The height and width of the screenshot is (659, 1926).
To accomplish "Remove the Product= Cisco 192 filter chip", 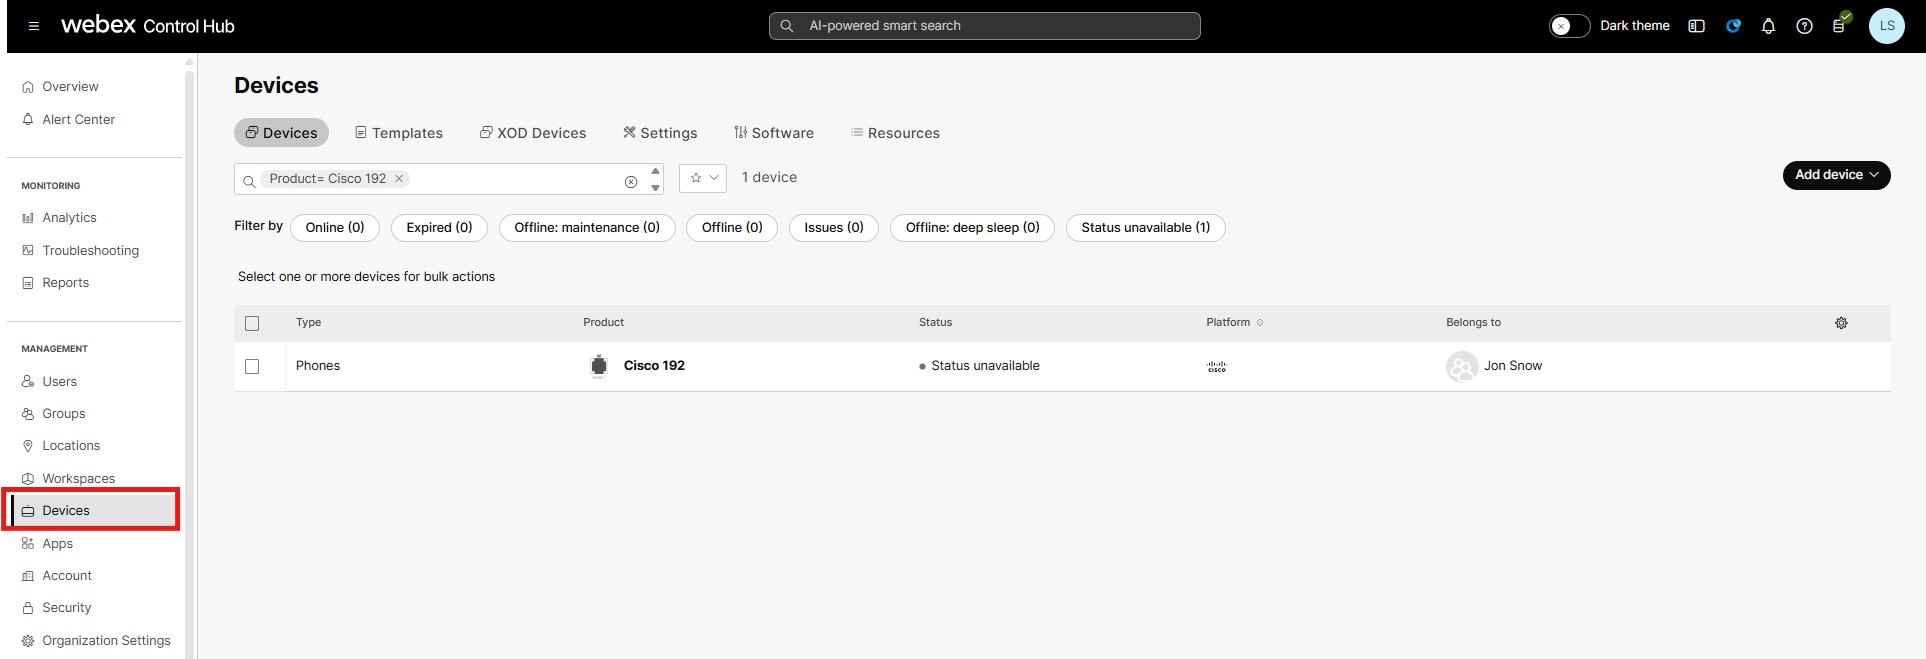I will [x=399, y=179].
